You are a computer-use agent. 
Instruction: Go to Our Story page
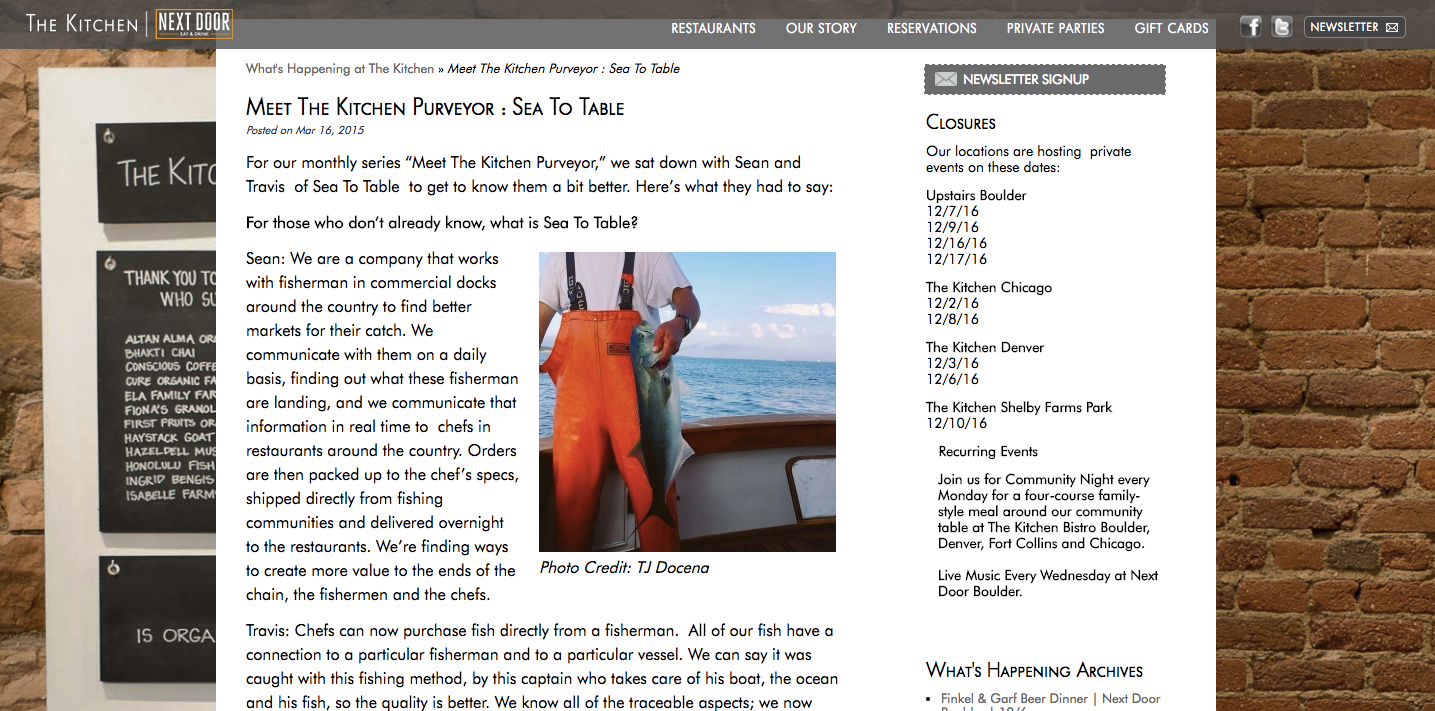click(821, 28)
